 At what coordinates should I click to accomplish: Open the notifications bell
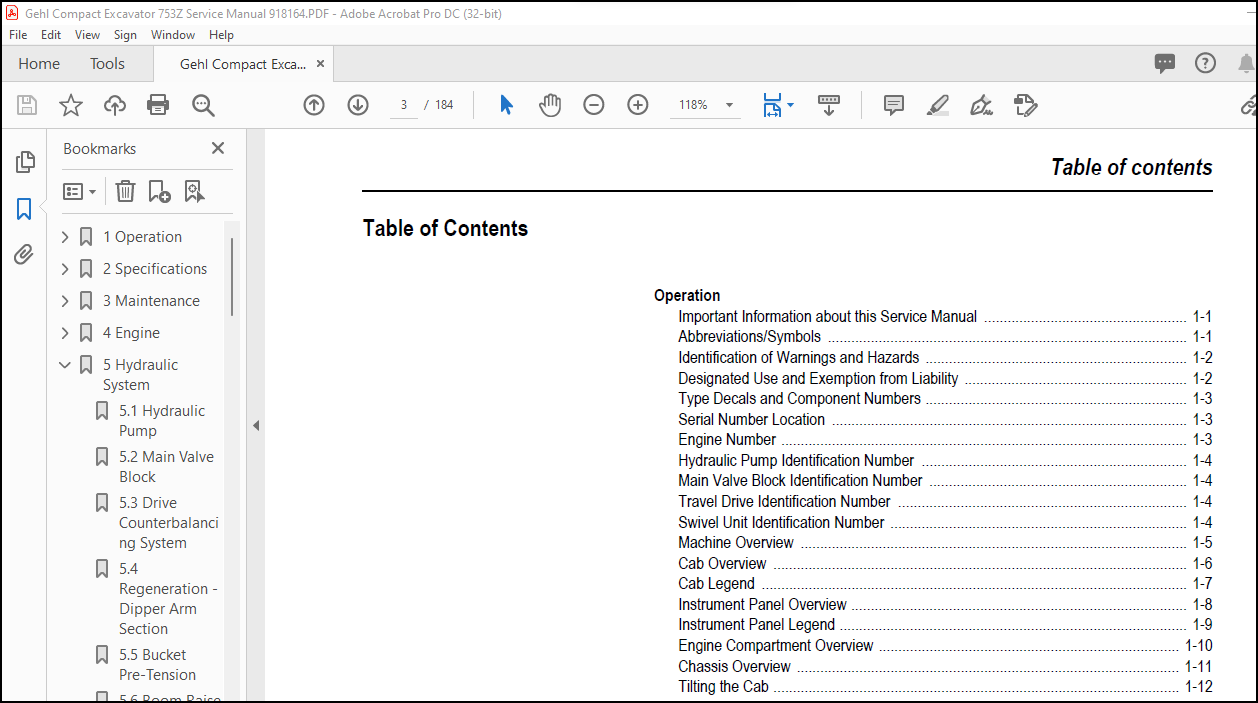pyautogui.click(x=1246, y=64)
